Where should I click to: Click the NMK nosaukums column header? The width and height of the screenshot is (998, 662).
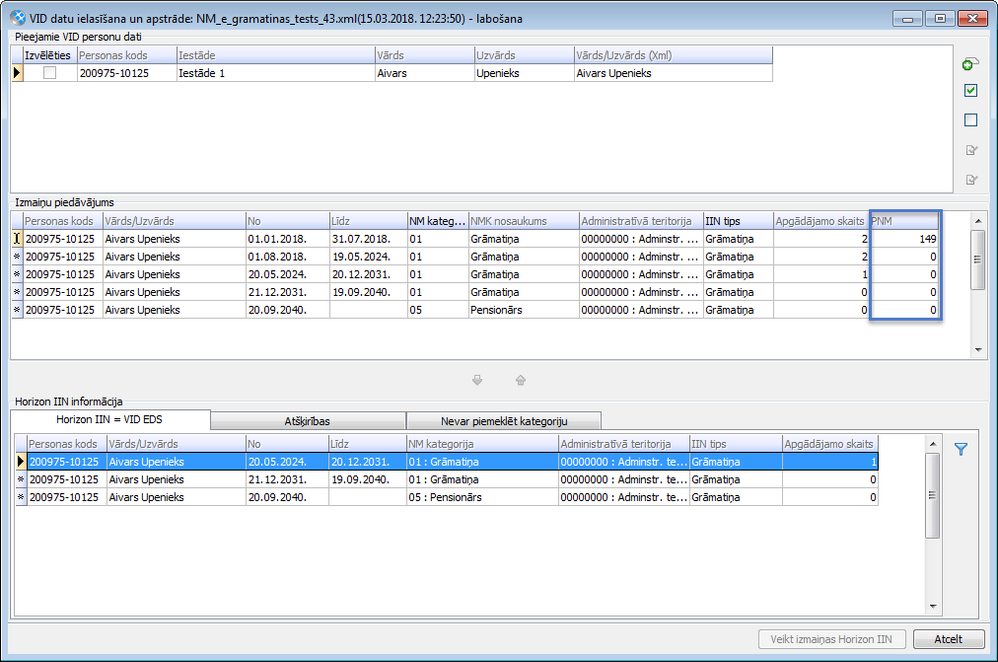coord(523,221)
